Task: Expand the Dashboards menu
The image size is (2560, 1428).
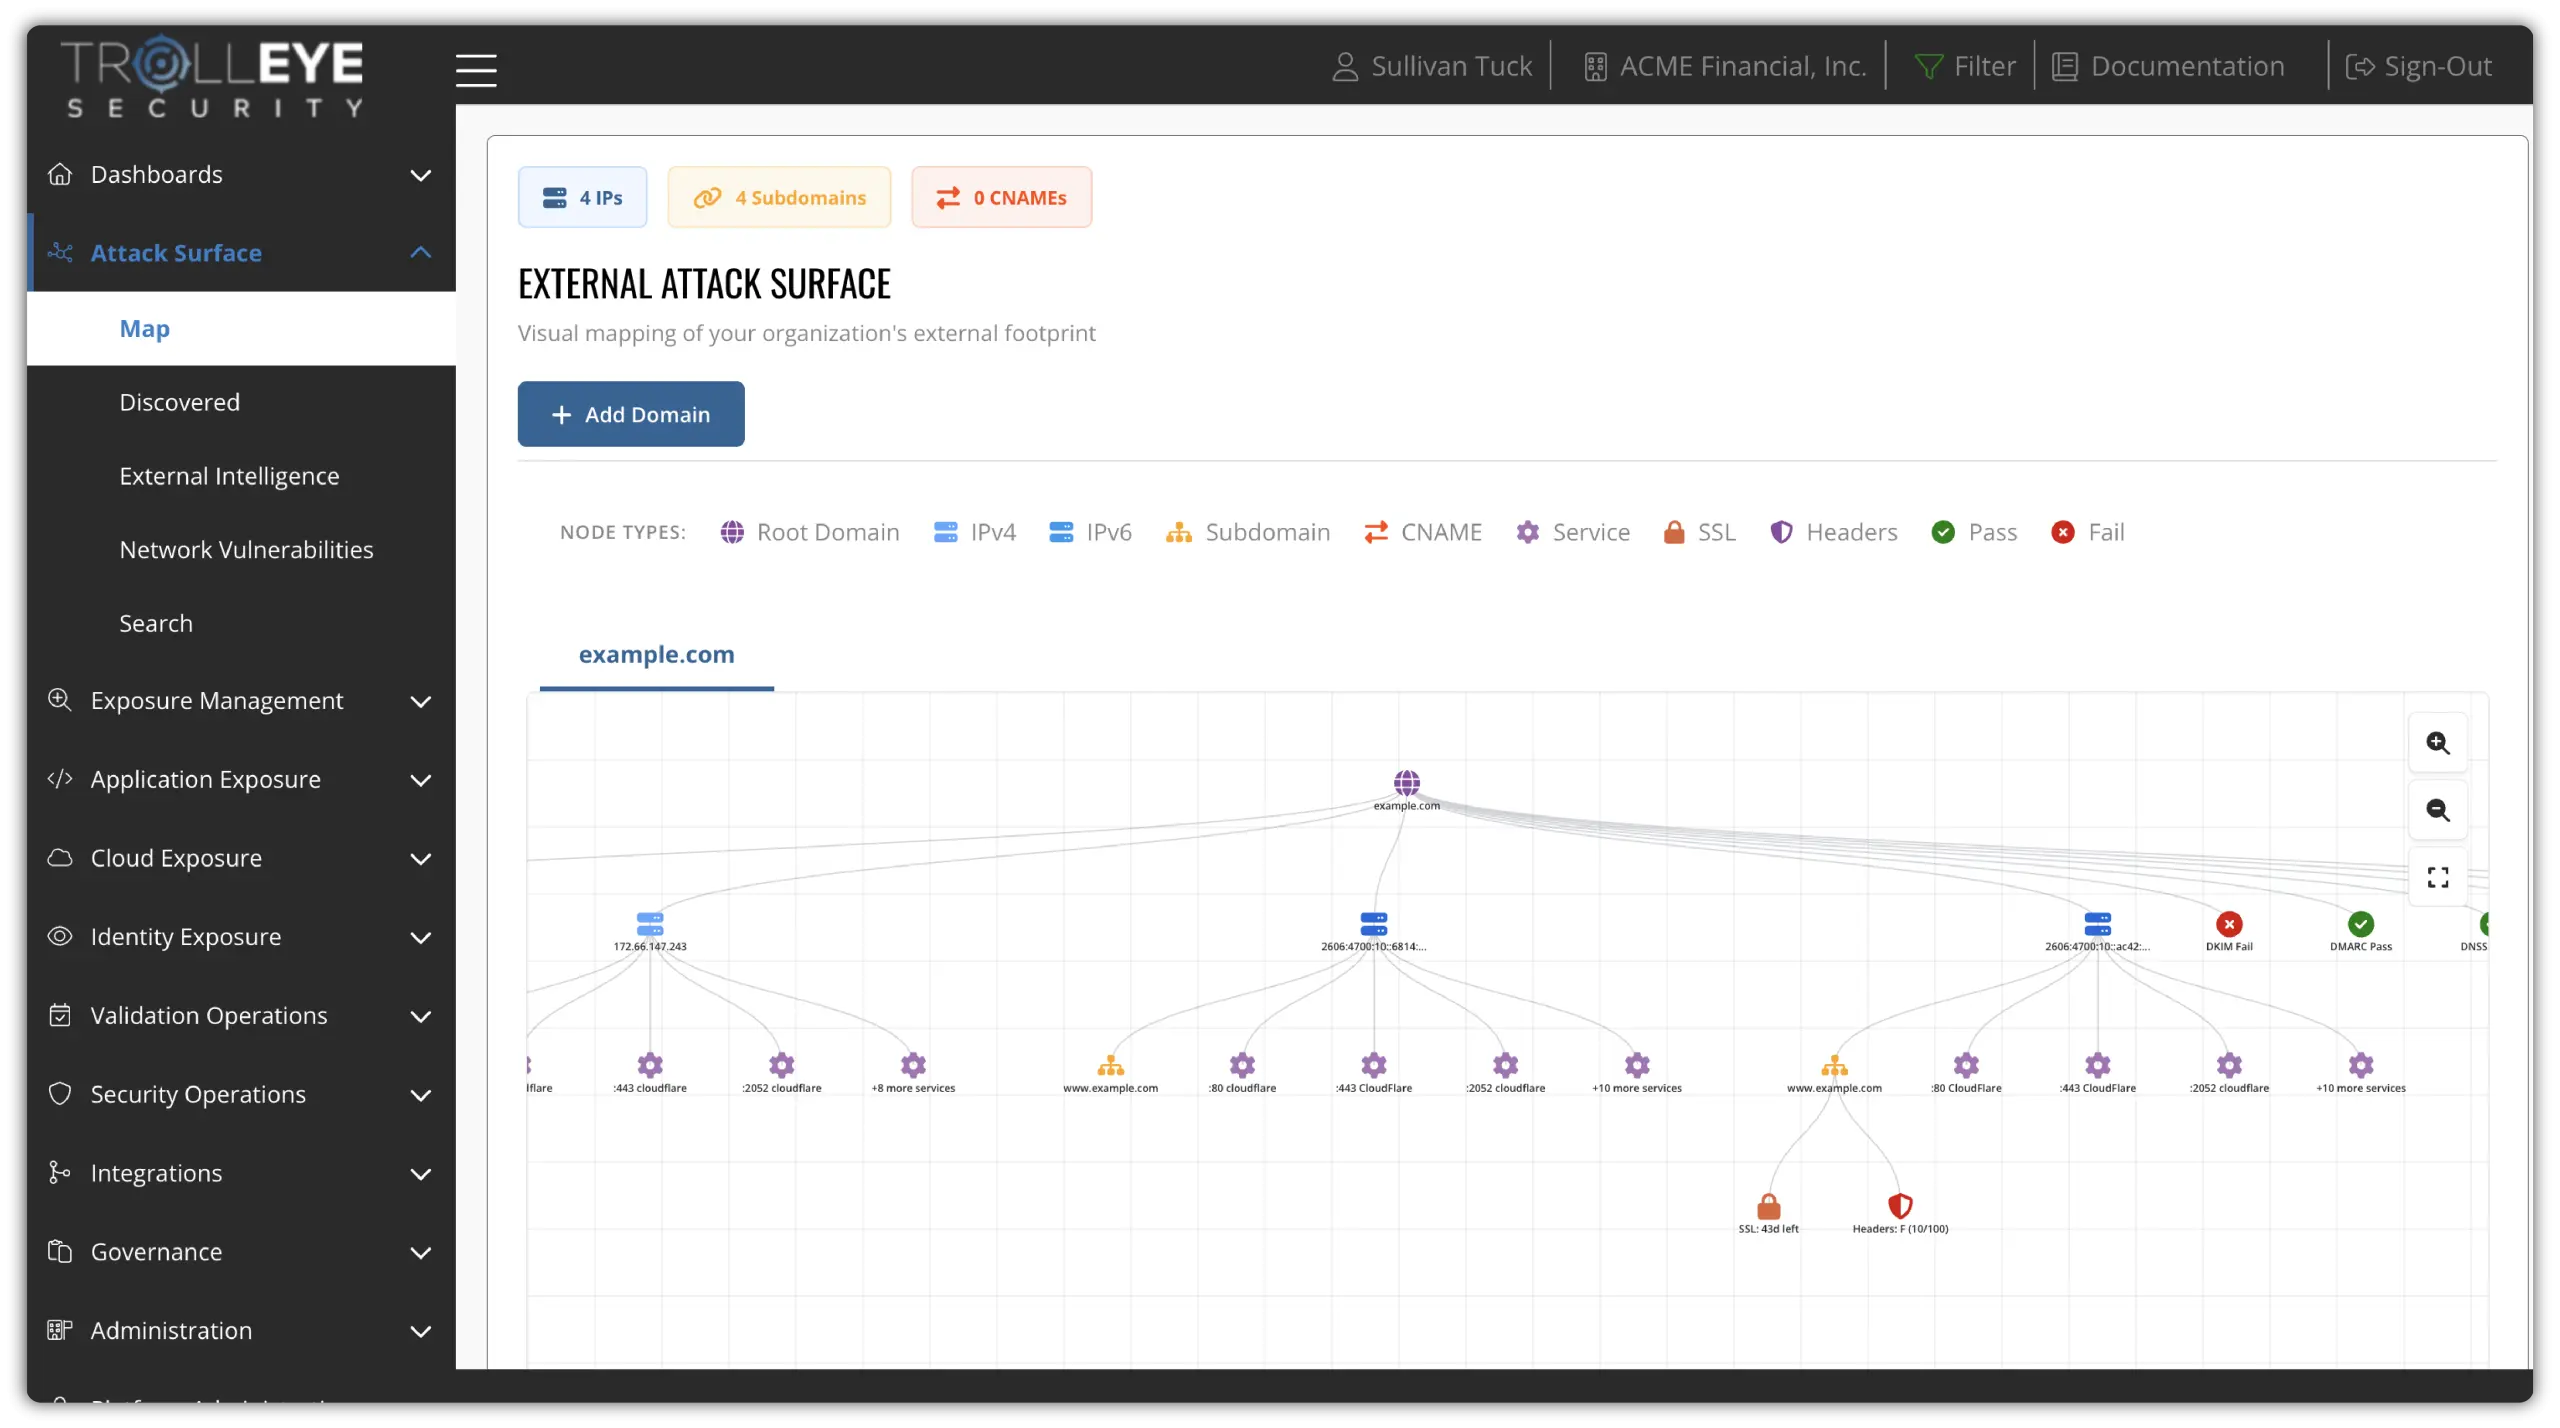Action: tap(241, 174)
